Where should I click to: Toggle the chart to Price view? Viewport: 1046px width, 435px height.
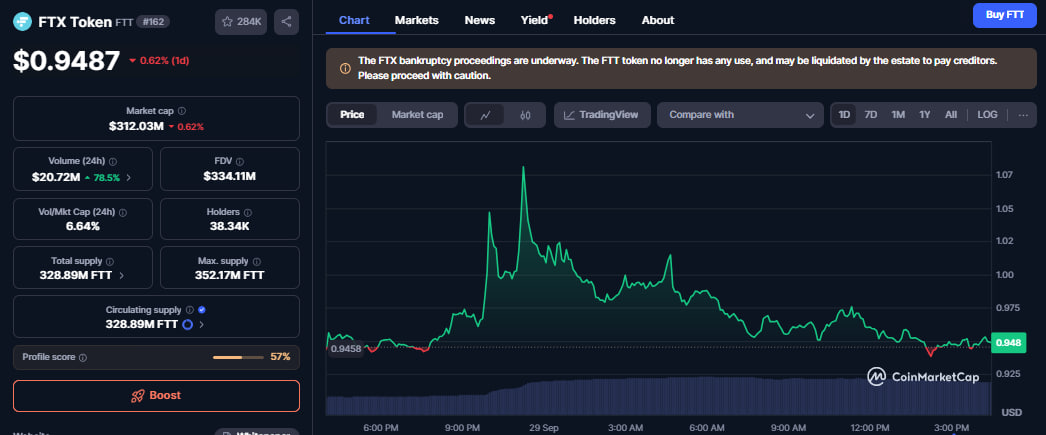point(352,115)
